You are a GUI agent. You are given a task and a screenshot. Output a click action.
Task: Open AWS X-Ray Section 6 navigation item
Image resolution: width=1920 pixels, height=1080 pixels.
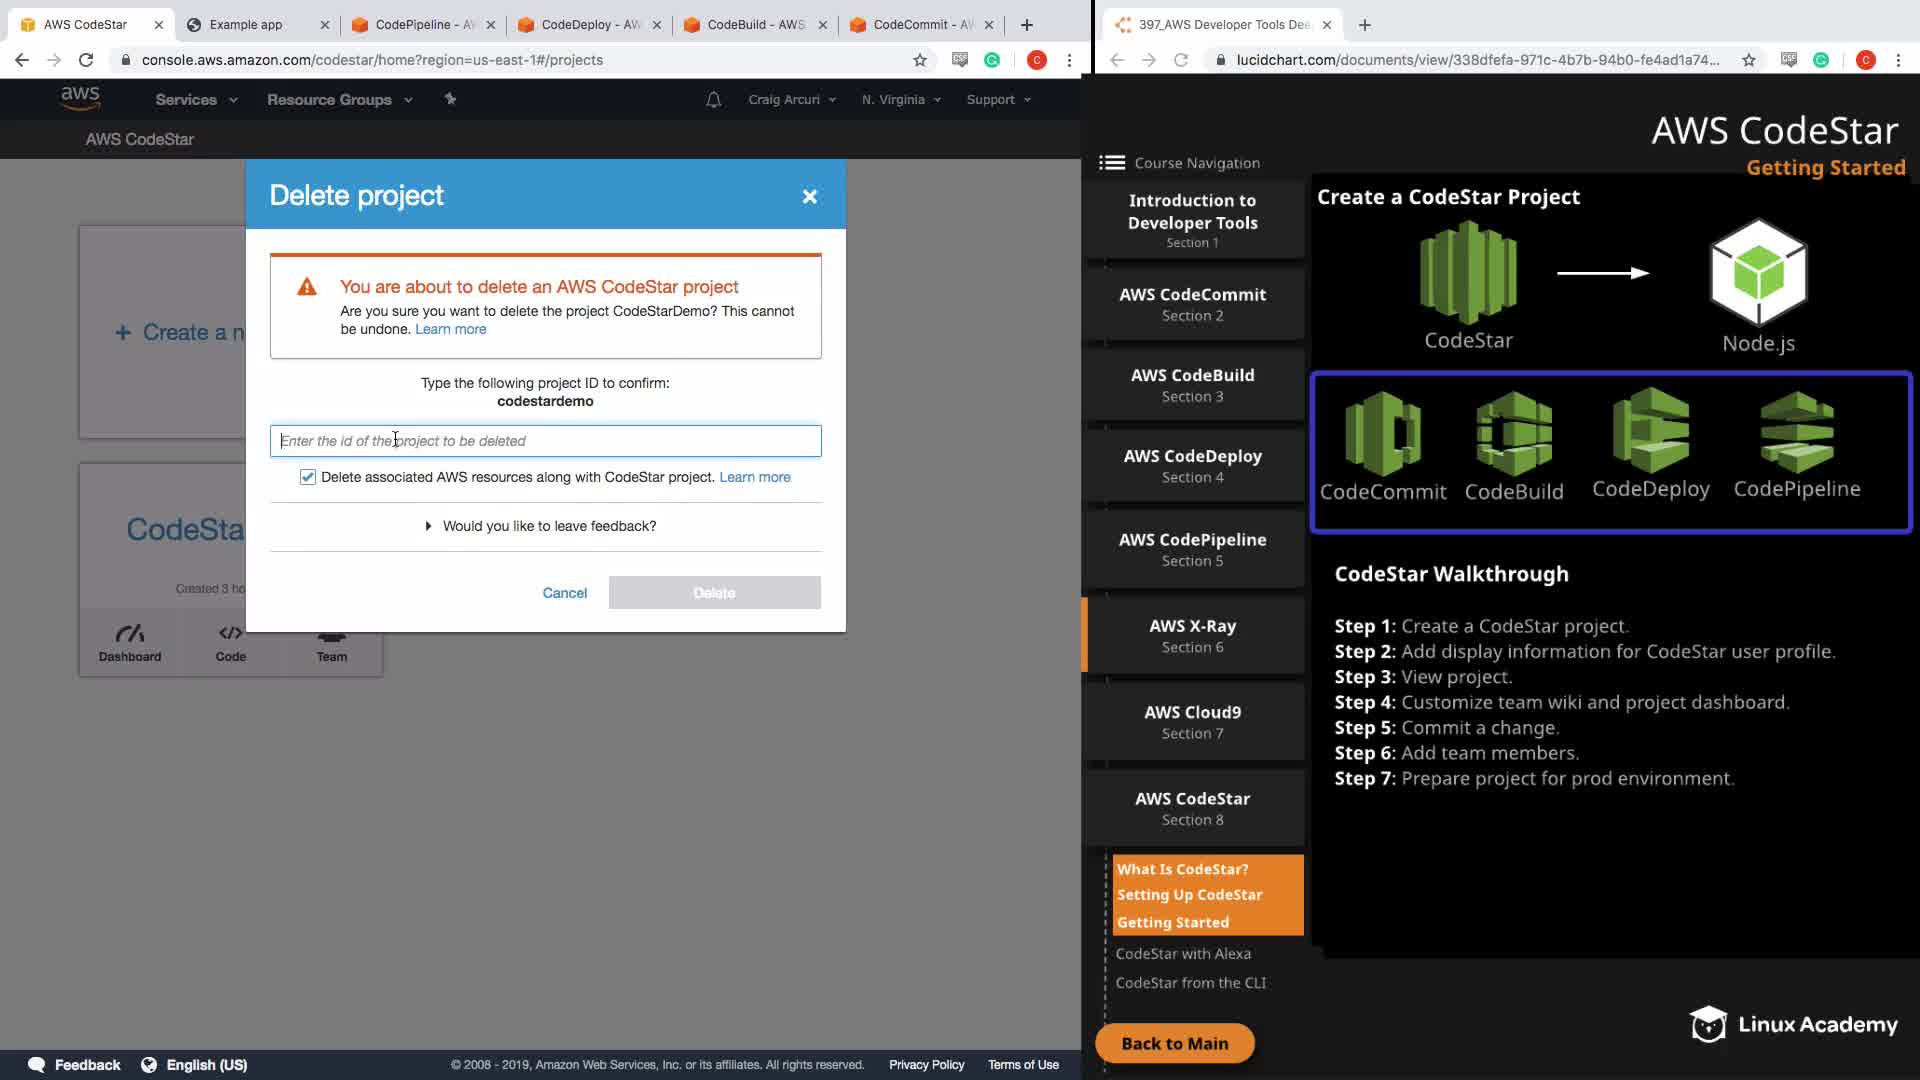click(x=1192, y=636)
